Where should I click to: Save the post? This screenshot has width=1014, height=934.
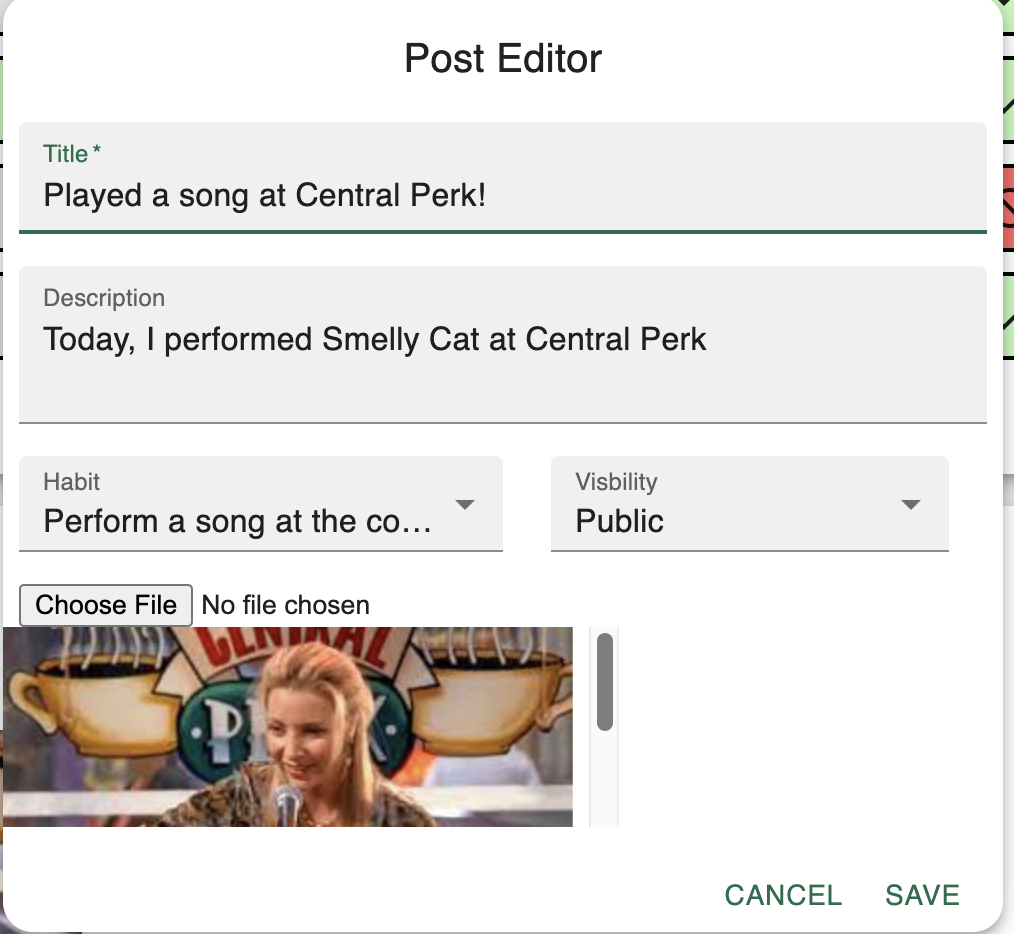click(922, 895)
